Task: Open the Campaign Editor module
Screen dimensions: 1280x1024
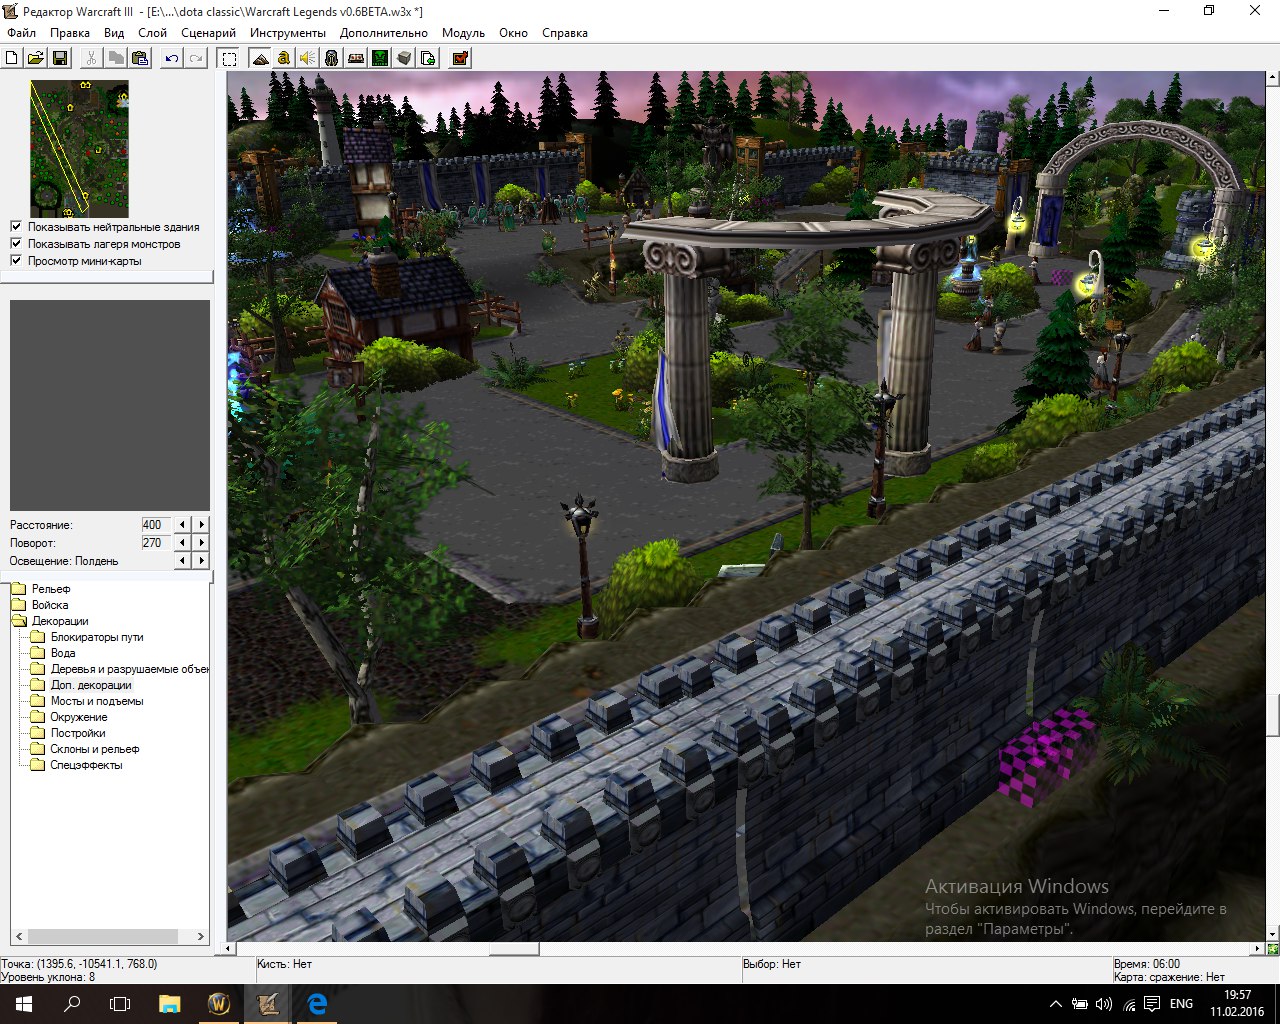Action: (x=356, y=58)
